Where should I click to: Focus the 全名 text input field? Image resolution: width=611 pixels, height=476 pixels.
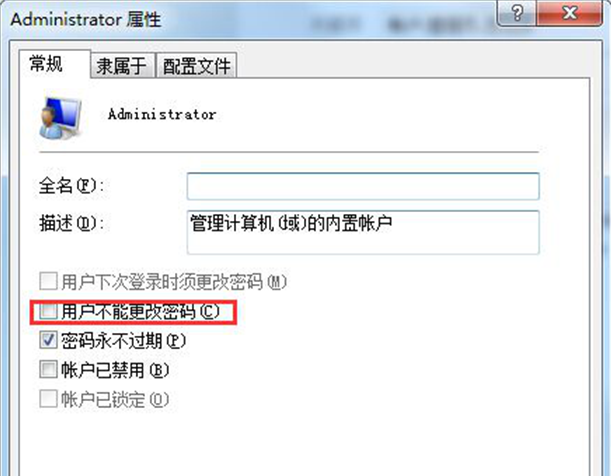[363, 186]
